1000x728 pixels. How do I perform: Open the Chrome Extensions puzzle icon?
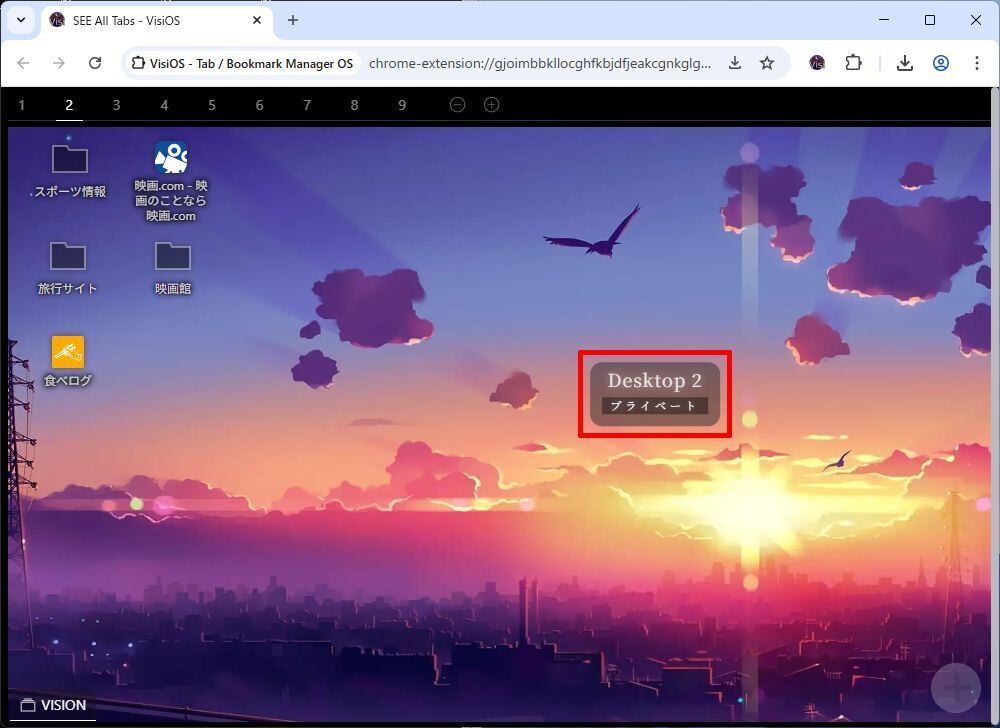[853, 63]
